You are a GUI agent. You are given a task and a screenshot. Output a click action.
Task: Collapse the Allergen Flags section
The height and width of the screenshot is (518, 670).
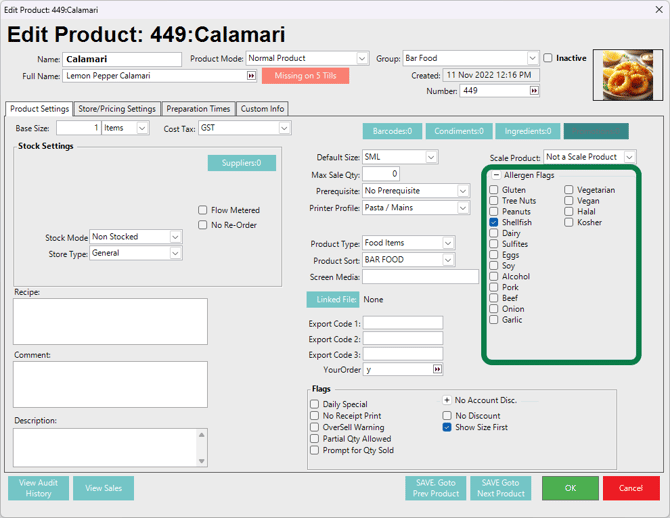[x=495, y=176]
